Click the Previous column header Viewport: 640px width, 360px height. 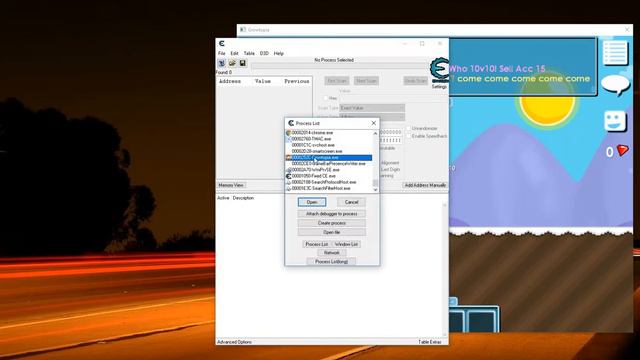tap(297, 81)
